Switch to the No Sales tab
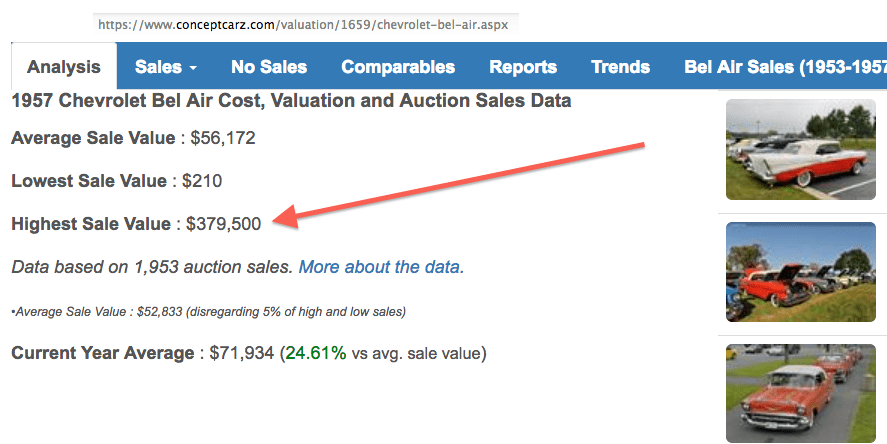The width and height of the screenshot is (887, 444). 269,67
